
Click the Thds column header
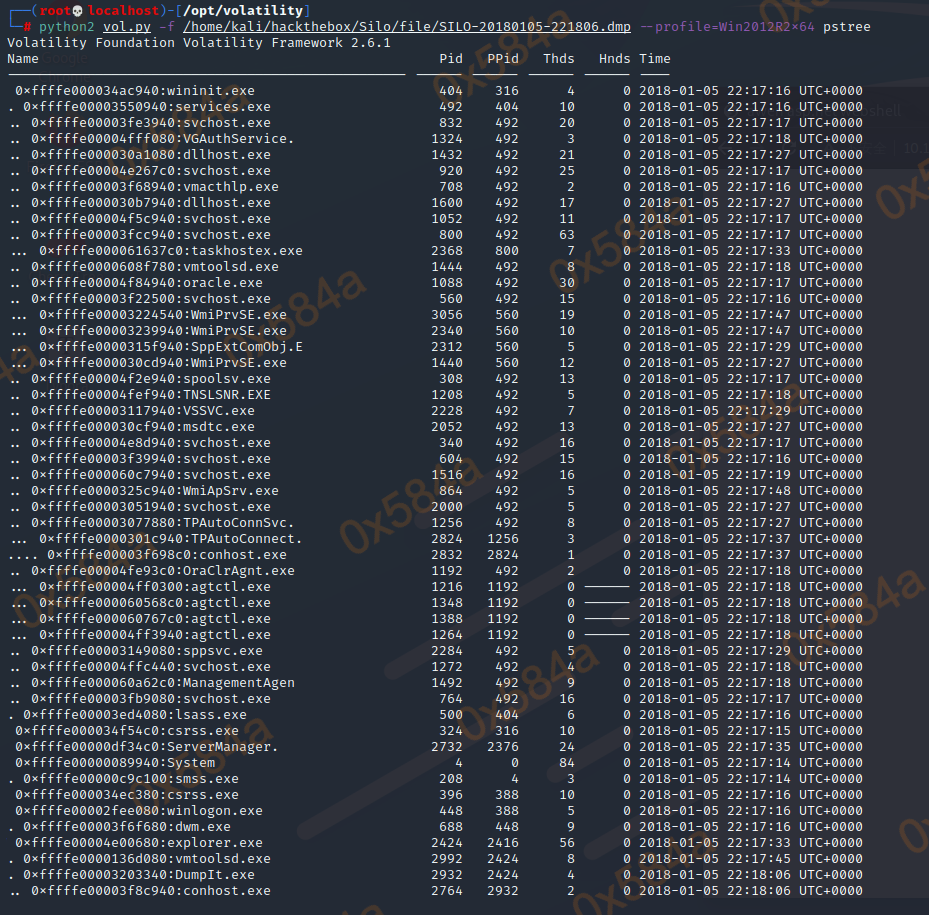click(x=559, y=59)
